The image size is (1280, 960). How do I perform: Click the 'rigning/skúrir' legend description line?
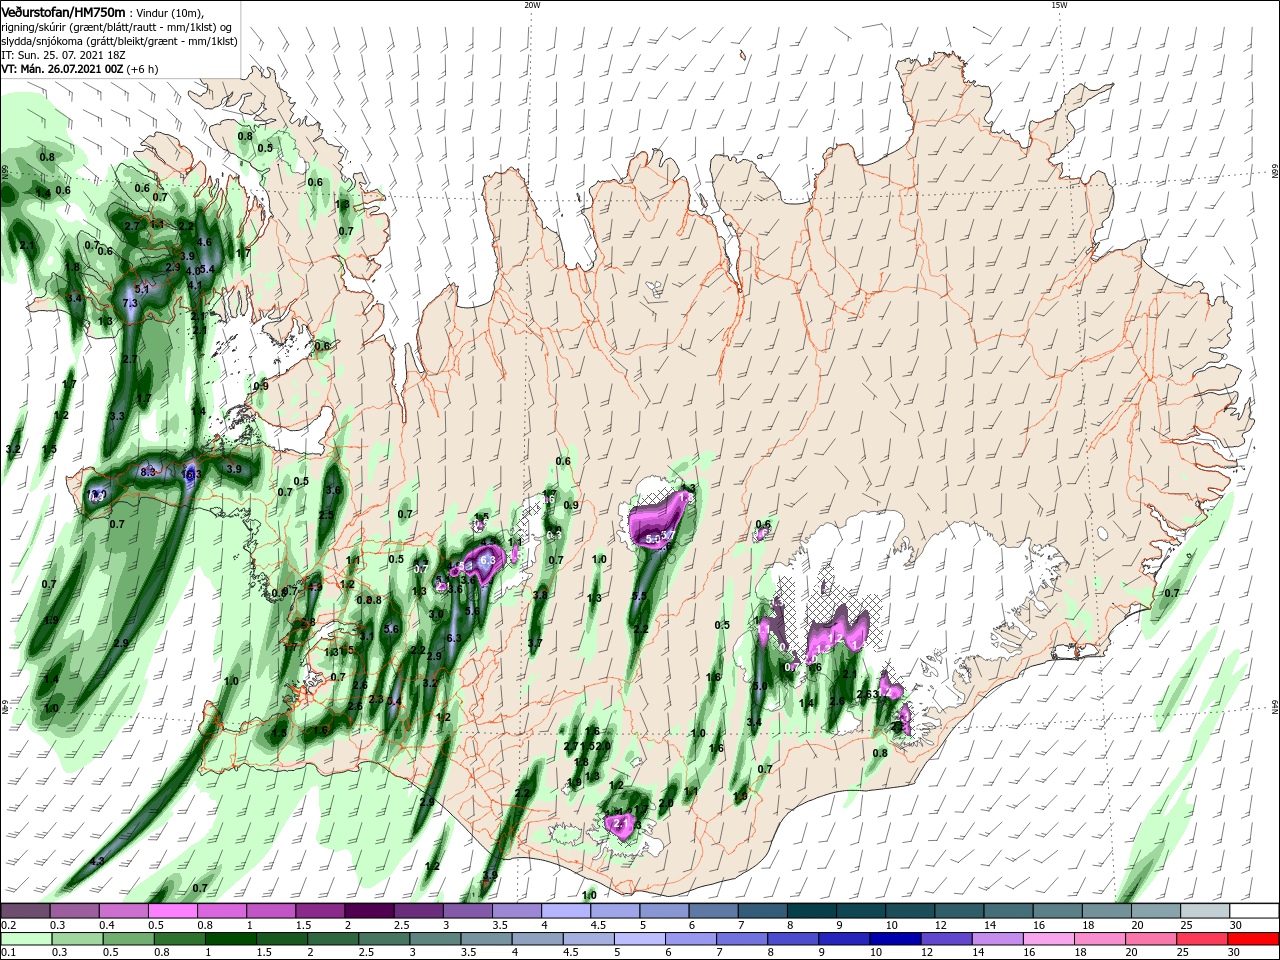(x=116, y=26)
